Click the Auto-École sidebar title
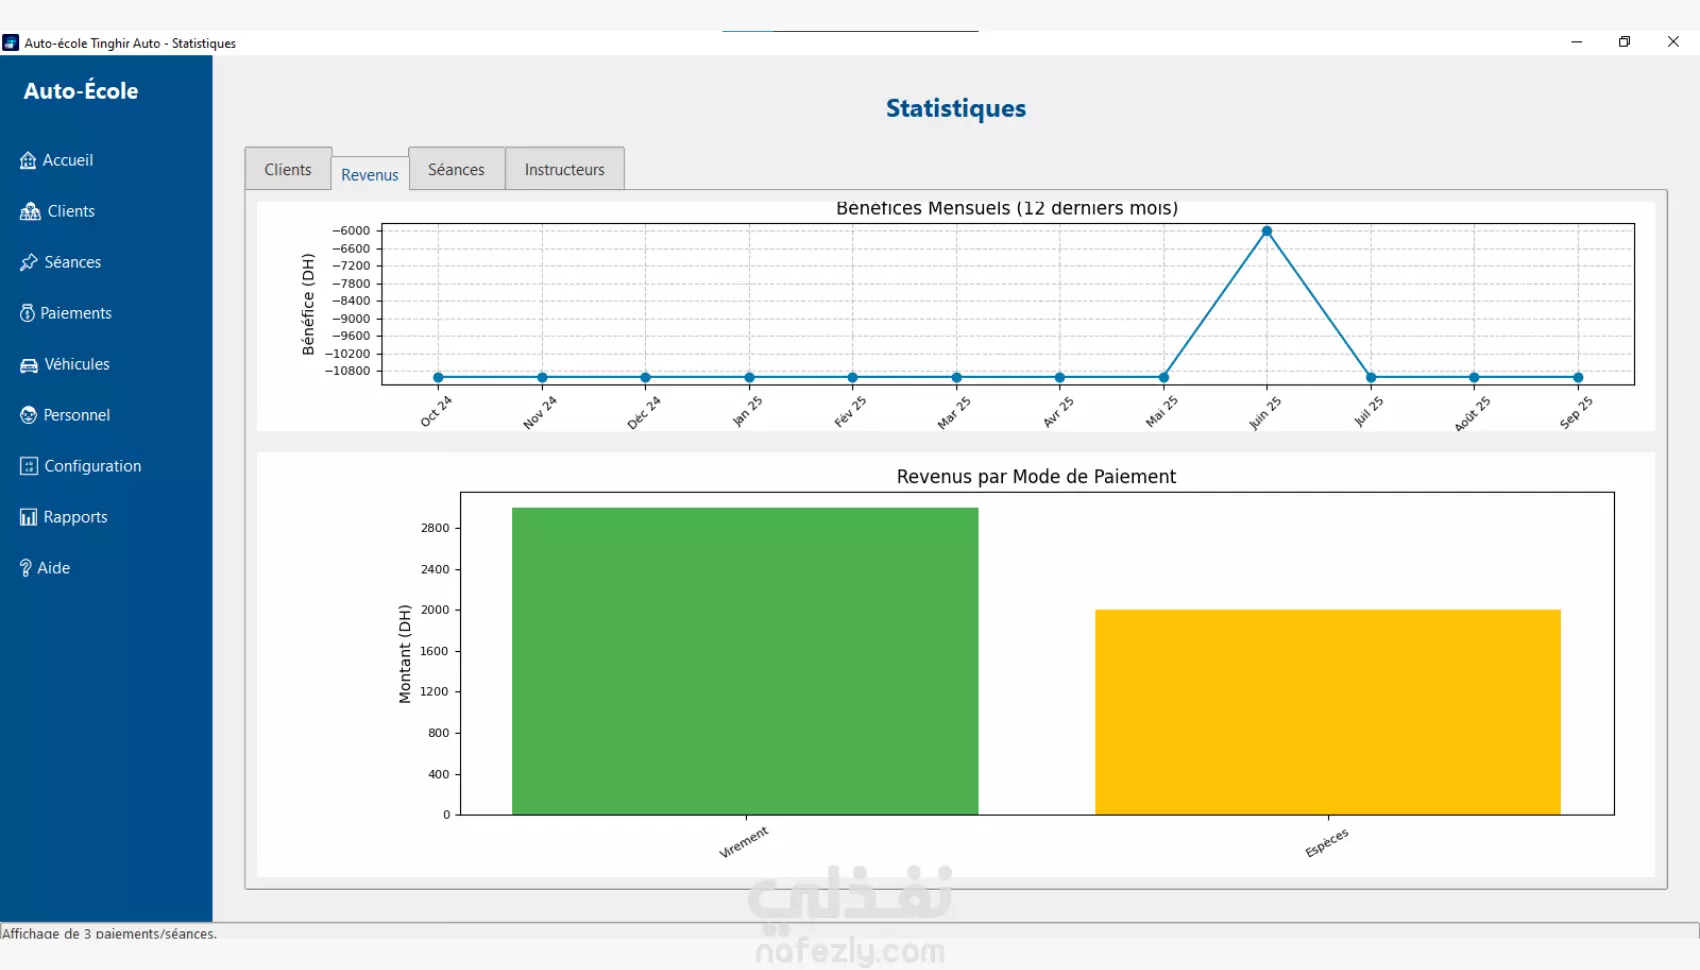This screenshot has height=970, width=1700. 81,91
